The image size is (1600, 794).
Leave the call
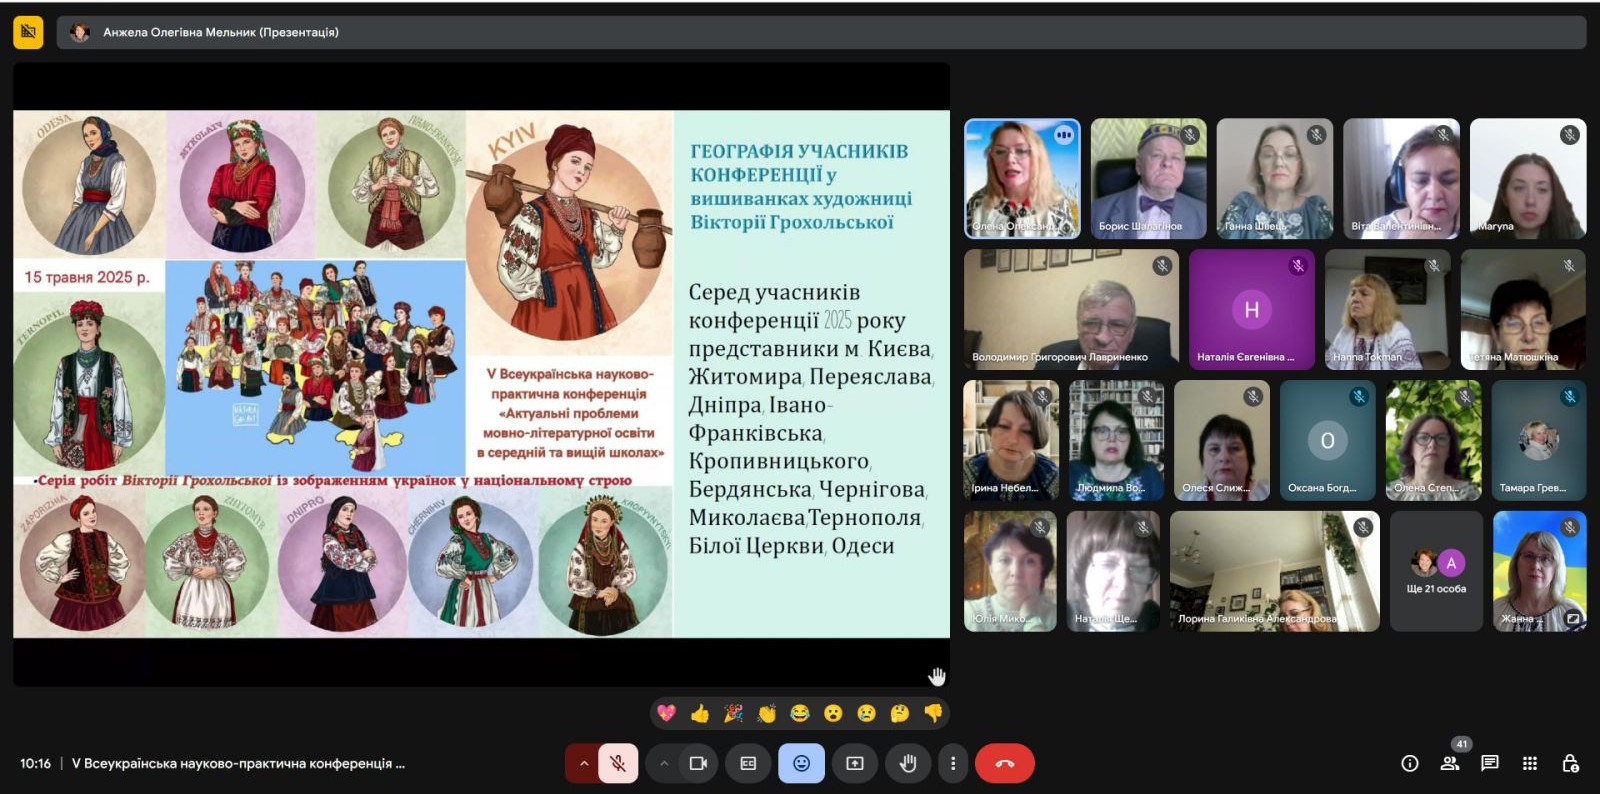1005,763
